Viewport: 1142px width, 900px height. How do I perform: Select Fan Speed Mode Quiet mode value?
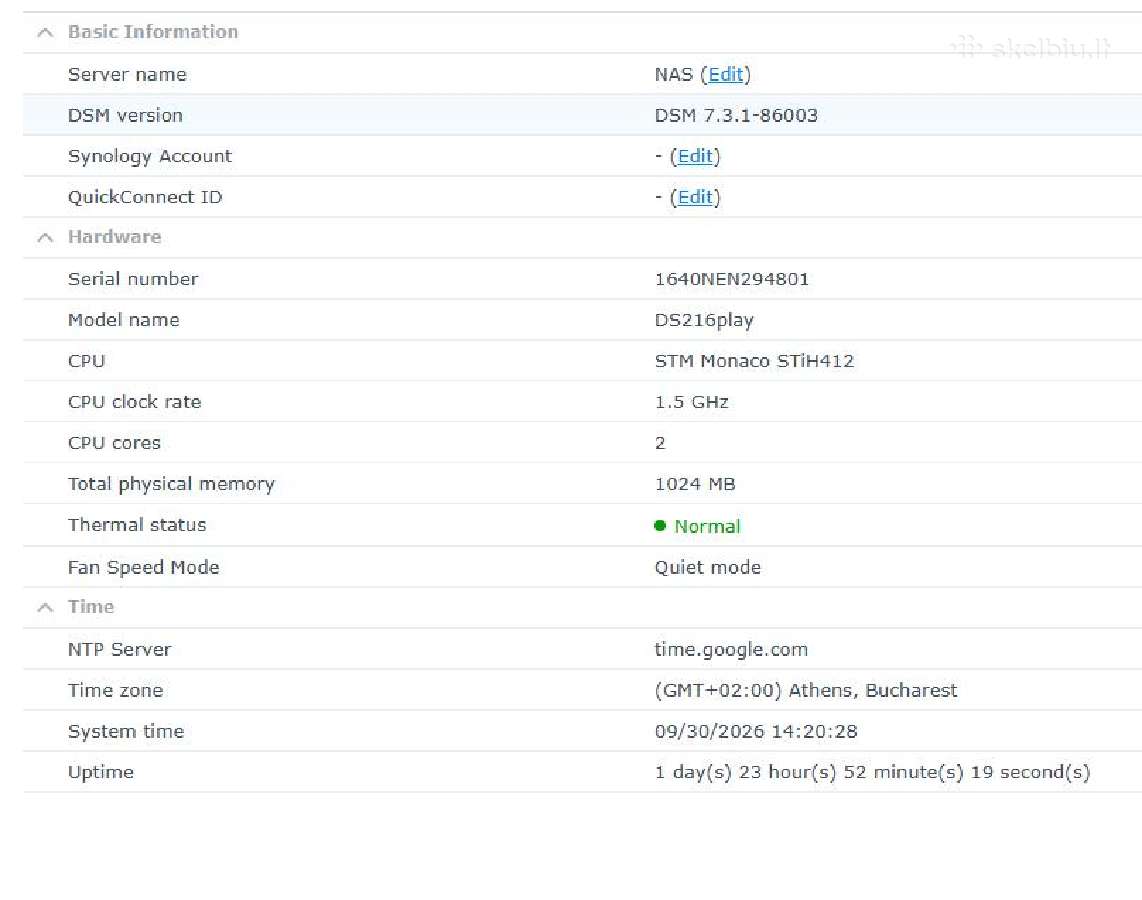coord(707,567)
